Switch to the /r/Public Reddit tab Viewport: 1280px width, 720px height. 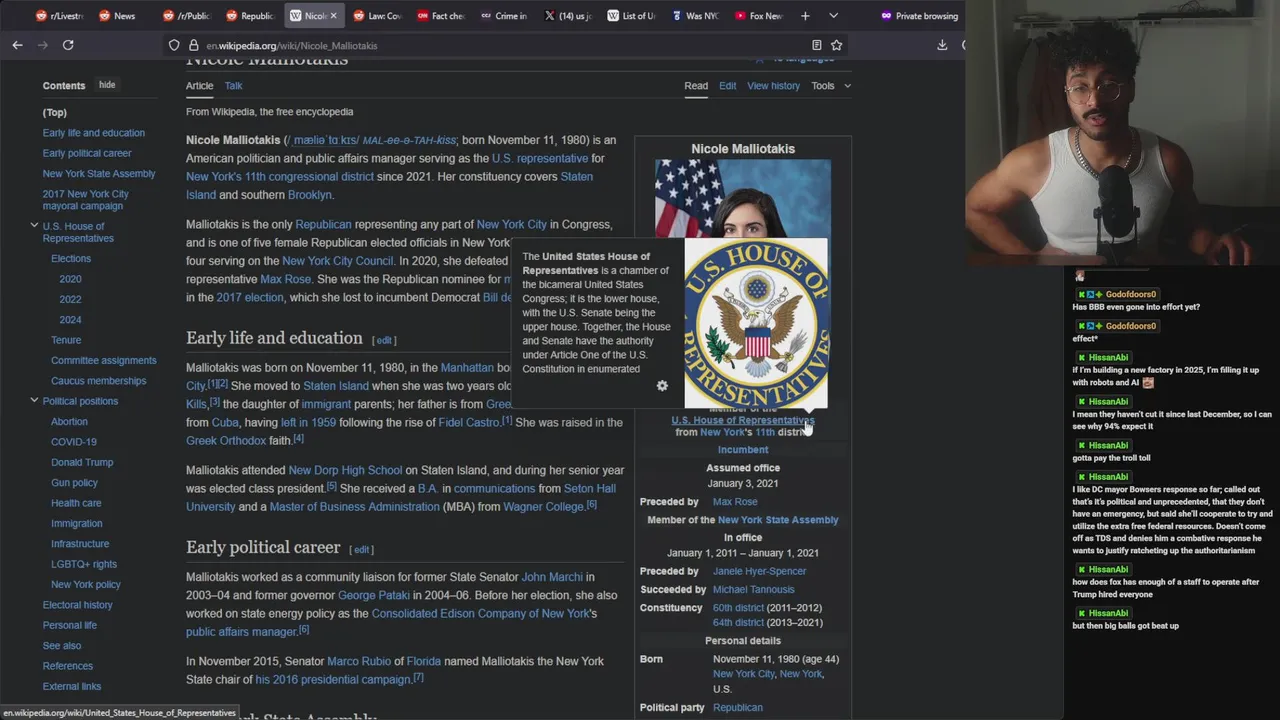(186, 16)
